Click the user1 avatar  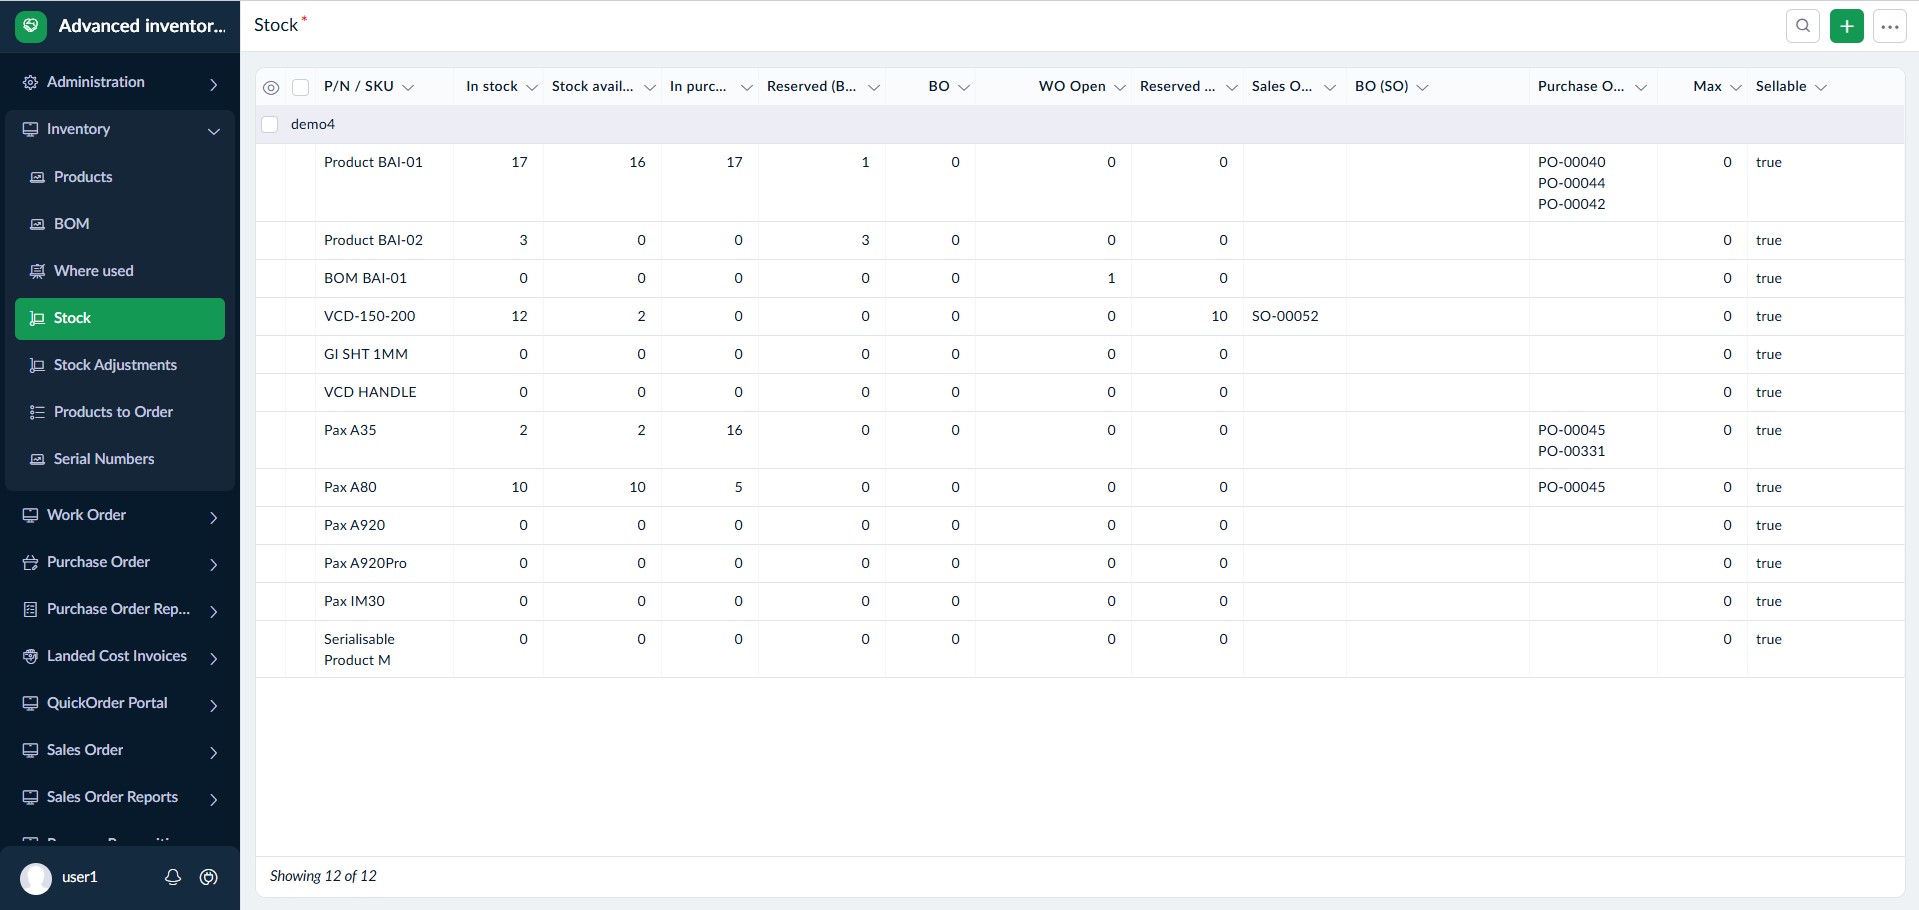click(36, 878)
